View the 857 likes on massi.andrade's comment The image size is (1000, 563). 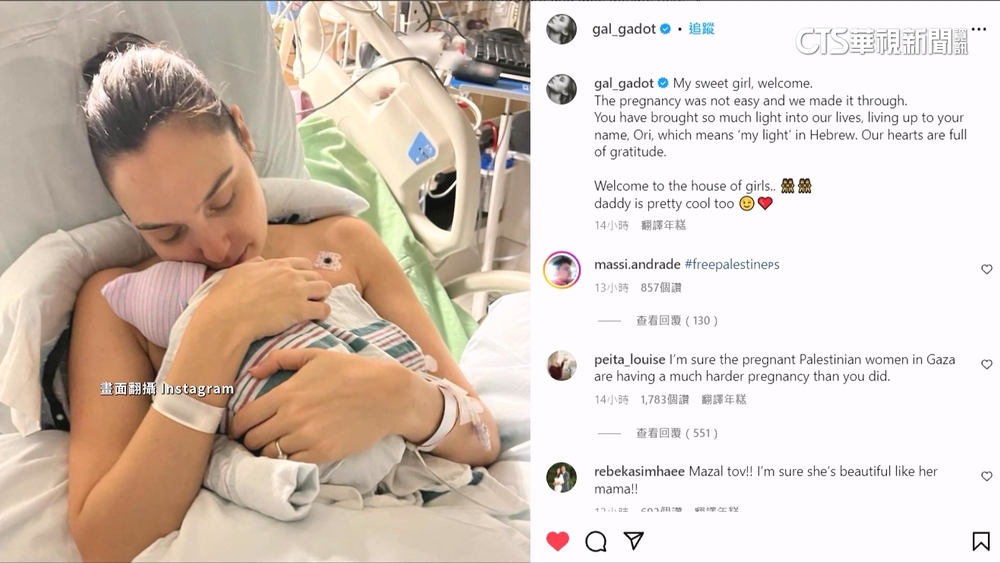click(661, 288)
